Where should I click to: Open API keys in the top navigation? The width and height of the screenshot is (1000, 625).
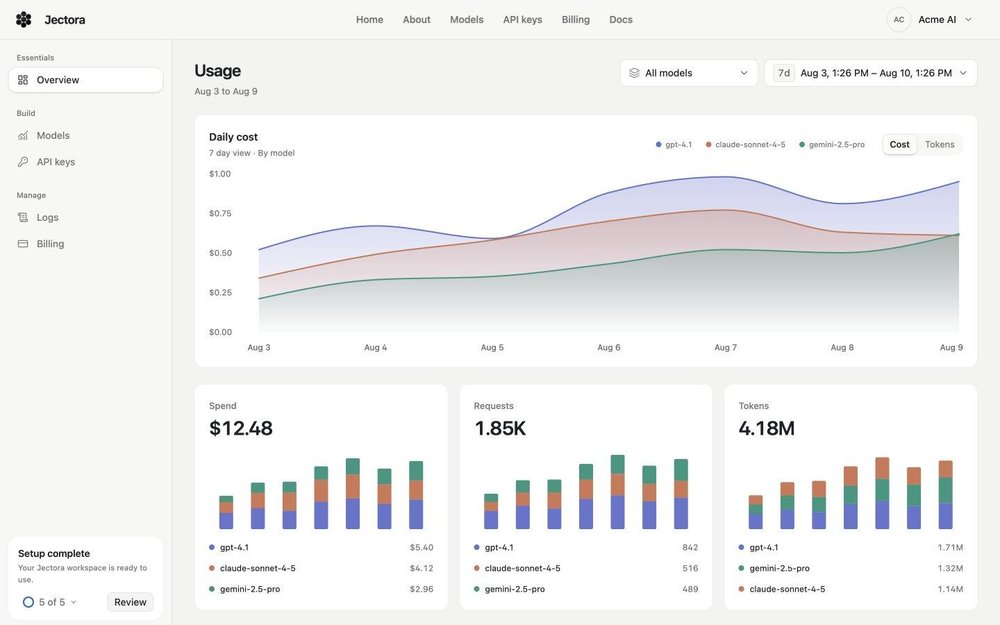(x=522, y=20)
